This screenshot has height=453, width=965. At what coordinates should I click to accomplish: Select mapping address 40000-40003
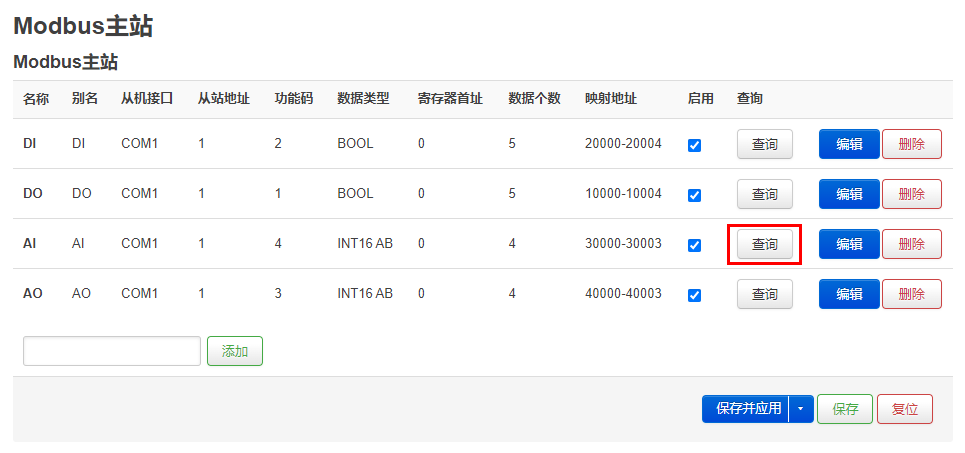[x=623, y=294]
